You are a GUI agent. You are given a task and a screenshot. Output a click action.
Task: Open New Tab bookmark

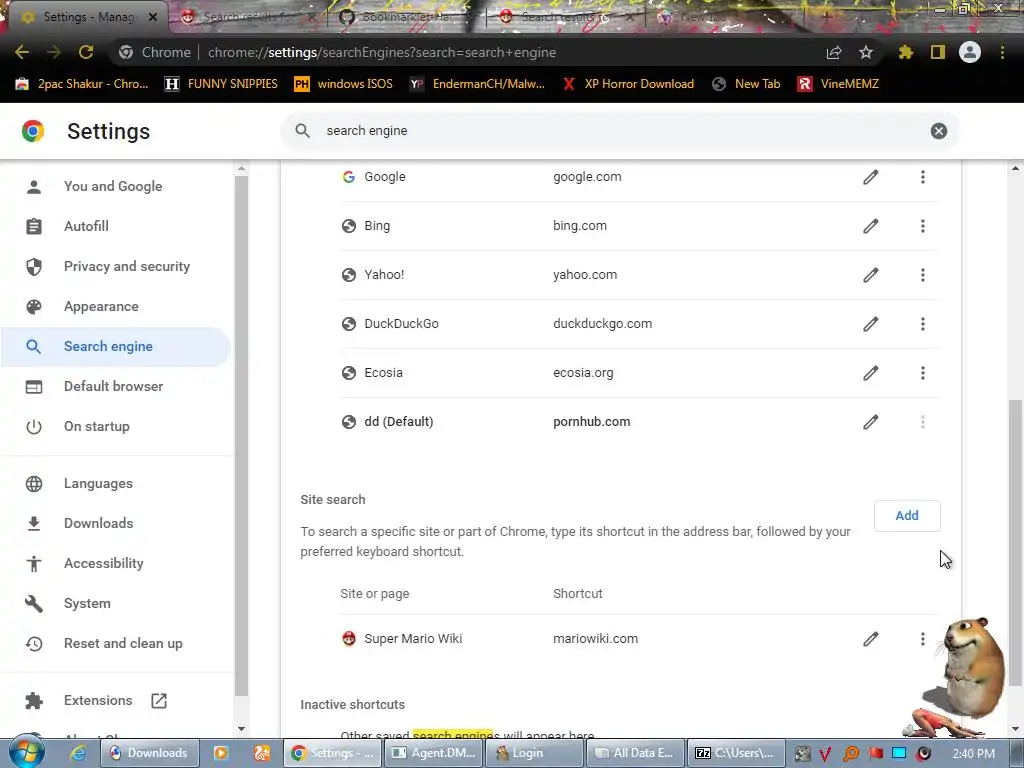tap(746, 84)
